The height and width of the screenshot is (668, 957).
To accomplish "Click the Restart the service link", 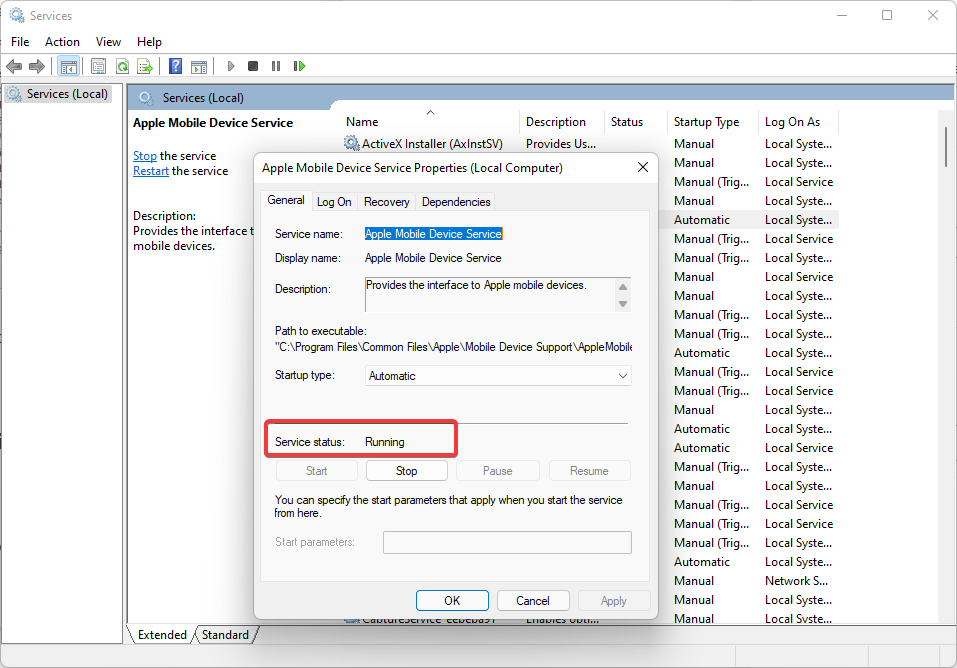I will tap(151, 171).
